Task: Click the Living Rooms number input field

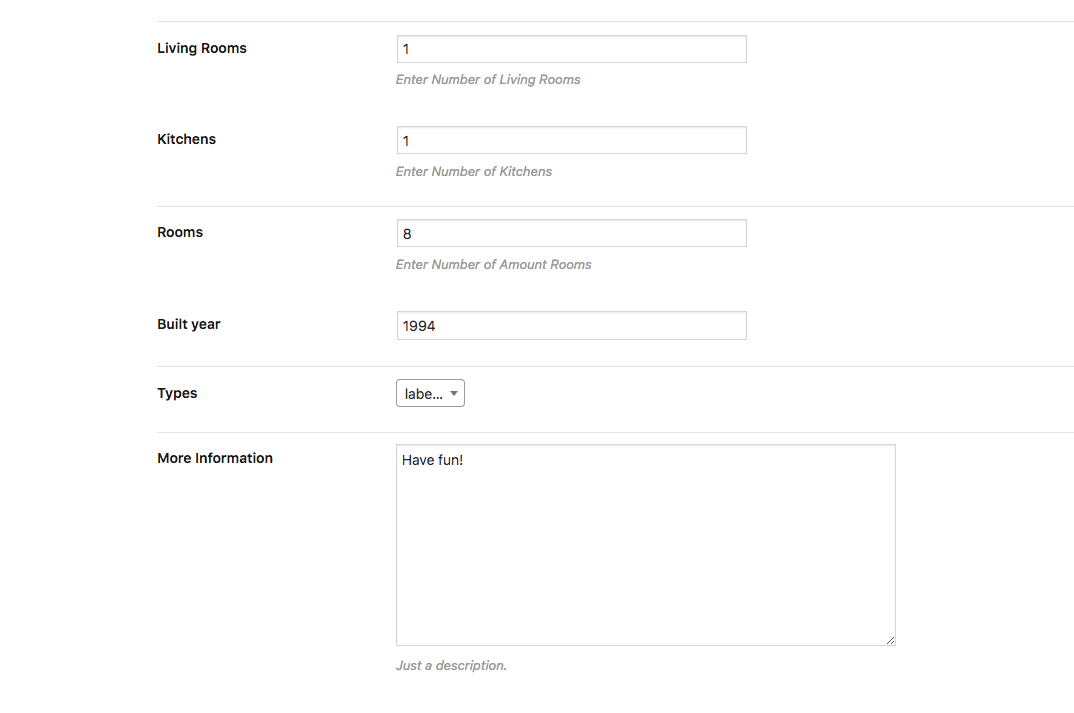Action: pos(571,49)
